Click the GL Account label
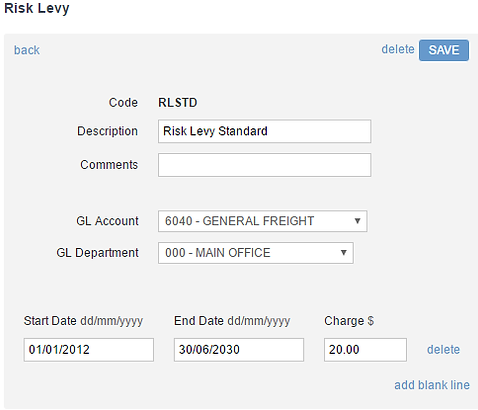 [x=107, y=221]
